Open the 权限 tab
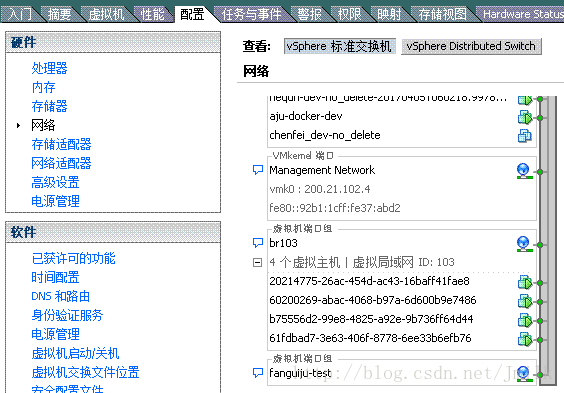564x393 pixels. coord(349,14)
